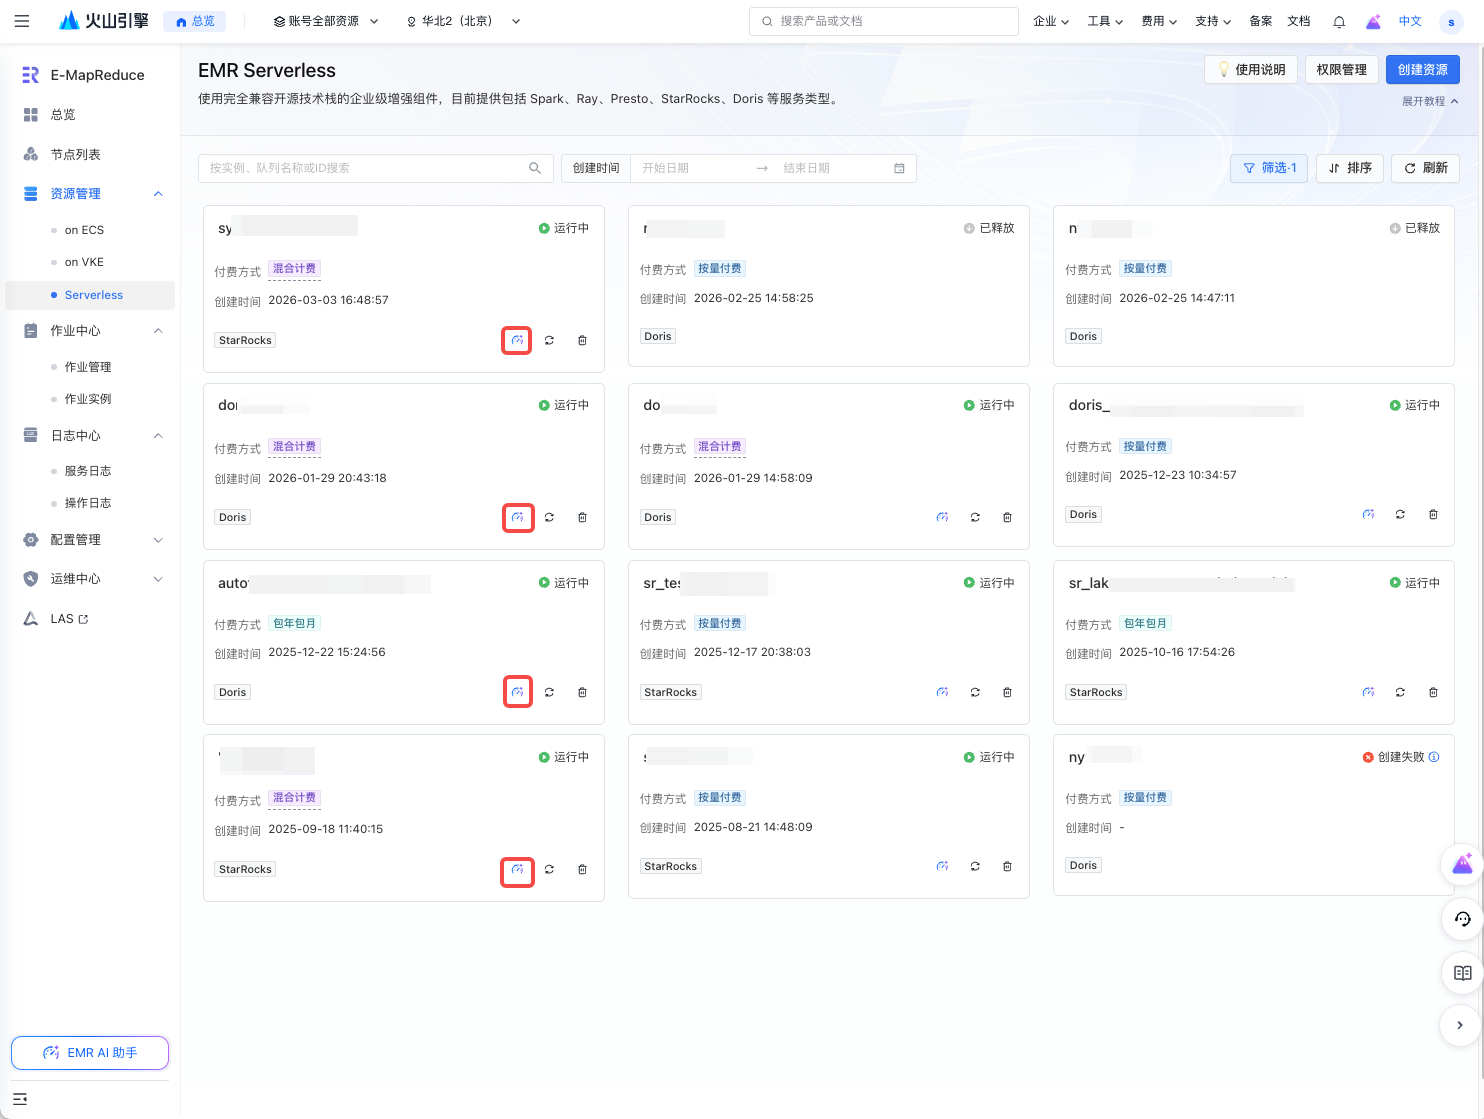The image size is (1484, 1119).
Task: Click the 权限管理 button
Action: (x=1341, y=70)
